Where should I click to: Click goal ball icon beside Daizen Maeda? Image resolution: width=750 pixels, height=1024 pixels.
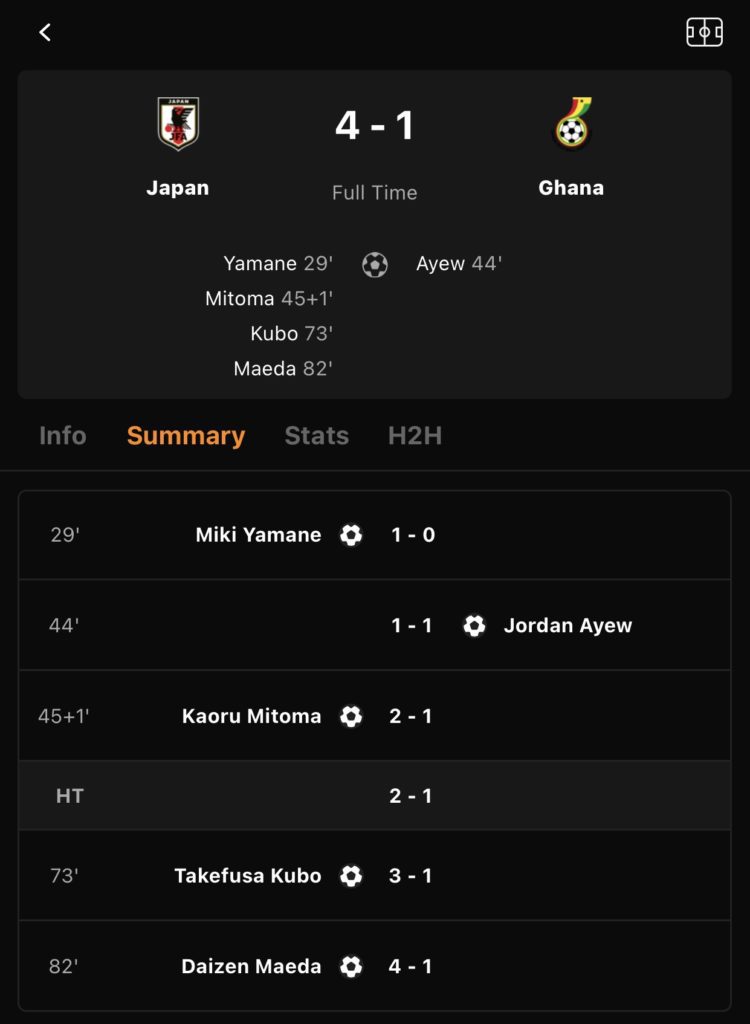[x=351, y=967]
